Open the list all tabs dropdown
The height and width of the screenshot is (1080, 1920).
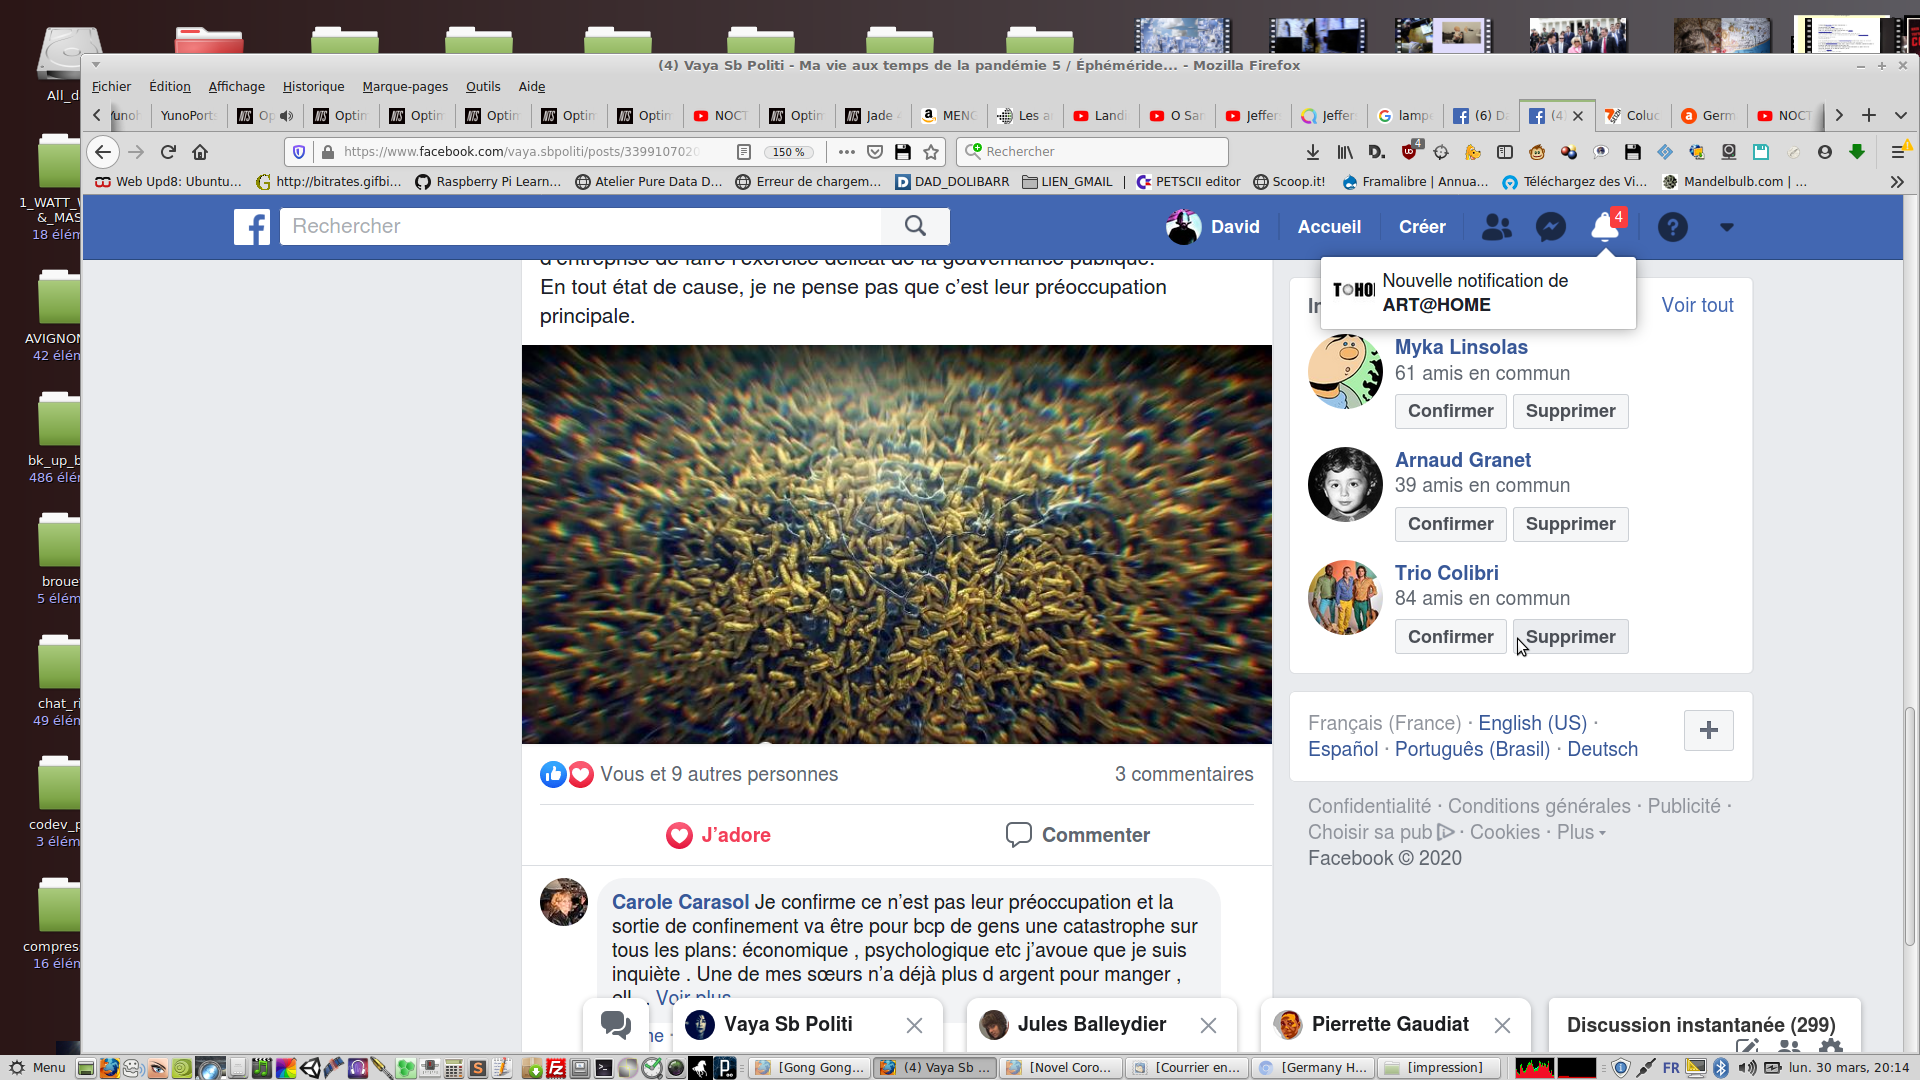[x=1900, y=116]
